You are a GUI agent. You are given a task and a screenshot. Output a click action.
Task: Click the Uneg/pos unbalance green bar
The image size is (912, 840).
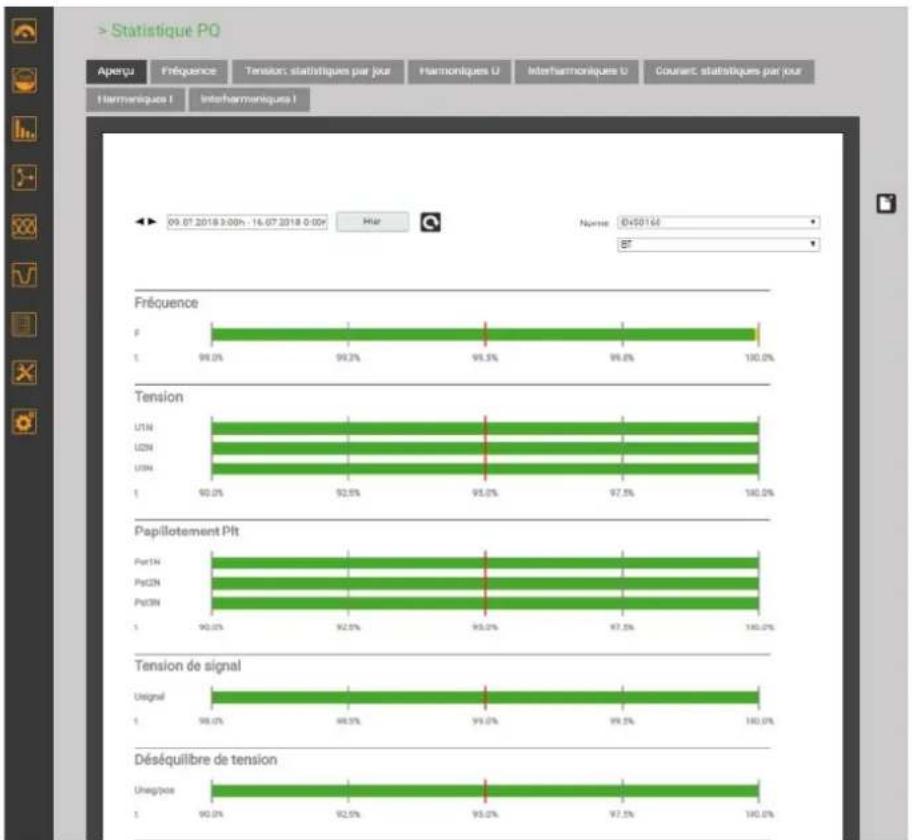485,791
